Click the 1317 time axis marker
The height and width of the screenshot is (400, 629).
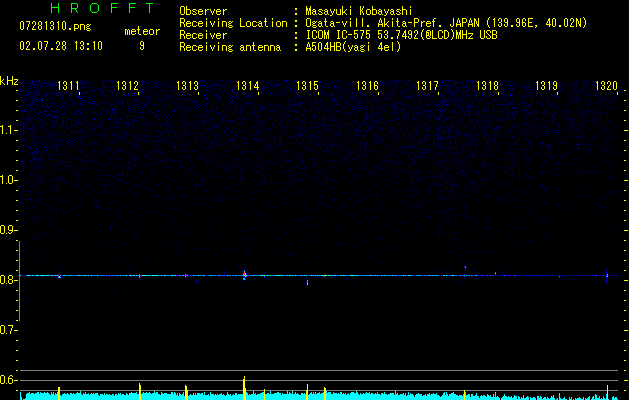tap(427, 85)
